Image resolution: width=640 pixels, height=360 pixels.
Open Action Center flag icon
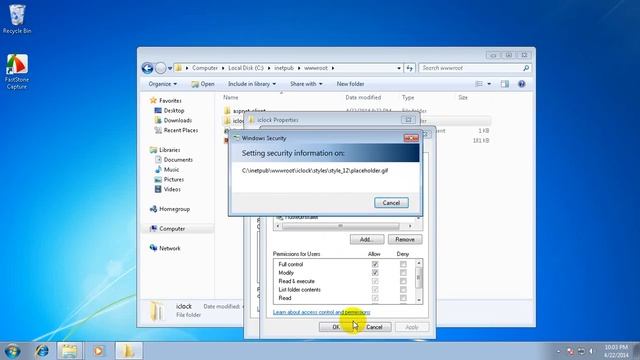coord(570,351)
